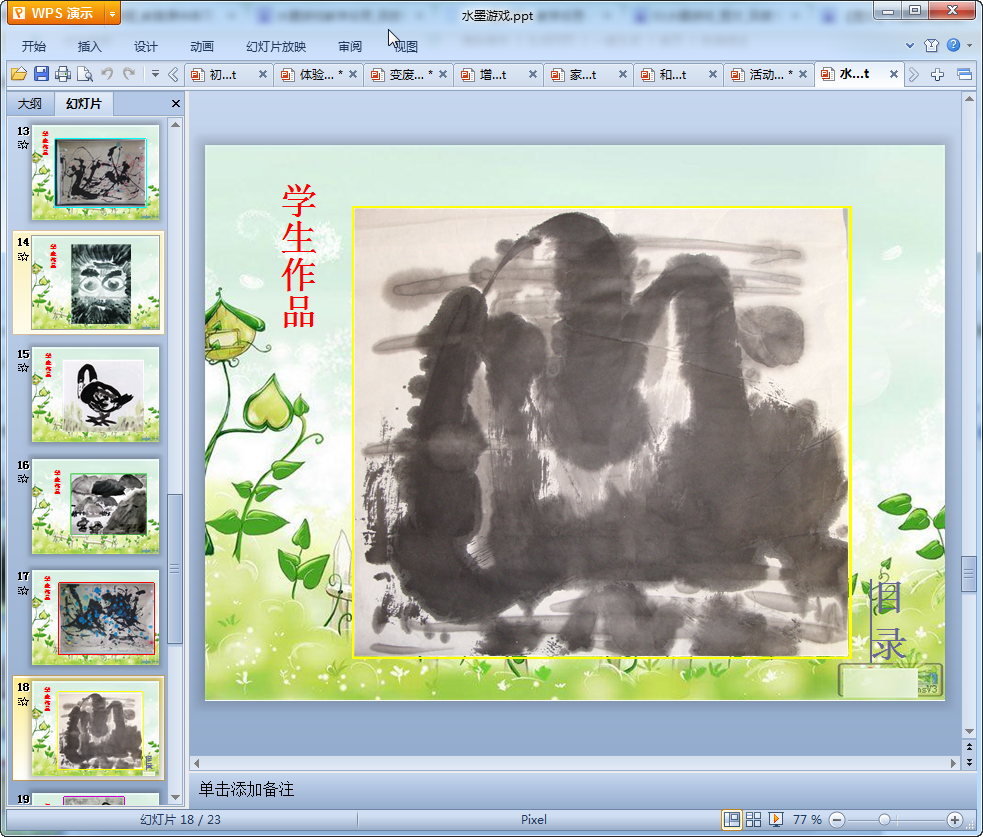Screen dimensions: 983x837
Task: Open the document tab list icon
Action: tap(965, 75)
